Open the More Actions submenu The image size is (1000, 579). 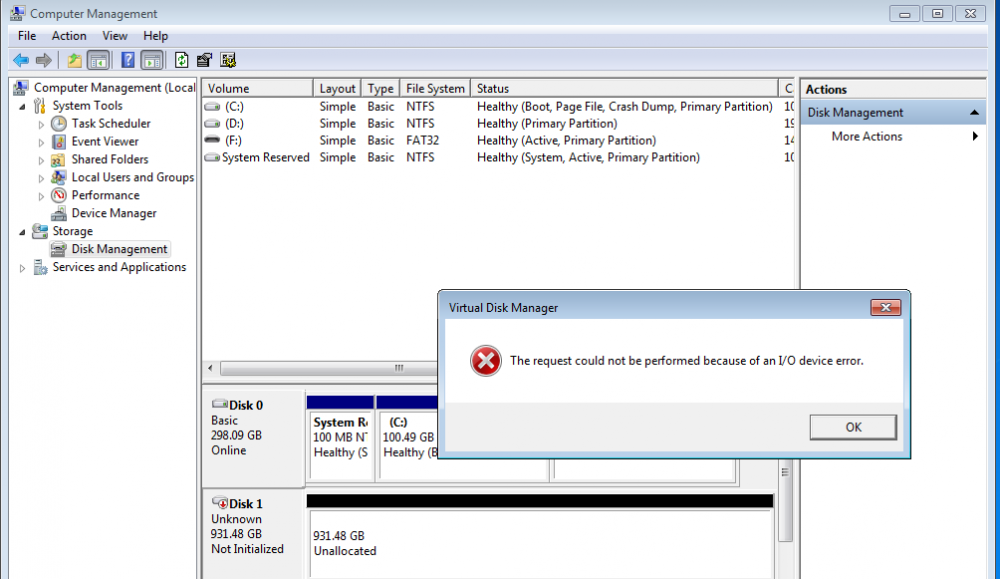click(x=893, y=136)
